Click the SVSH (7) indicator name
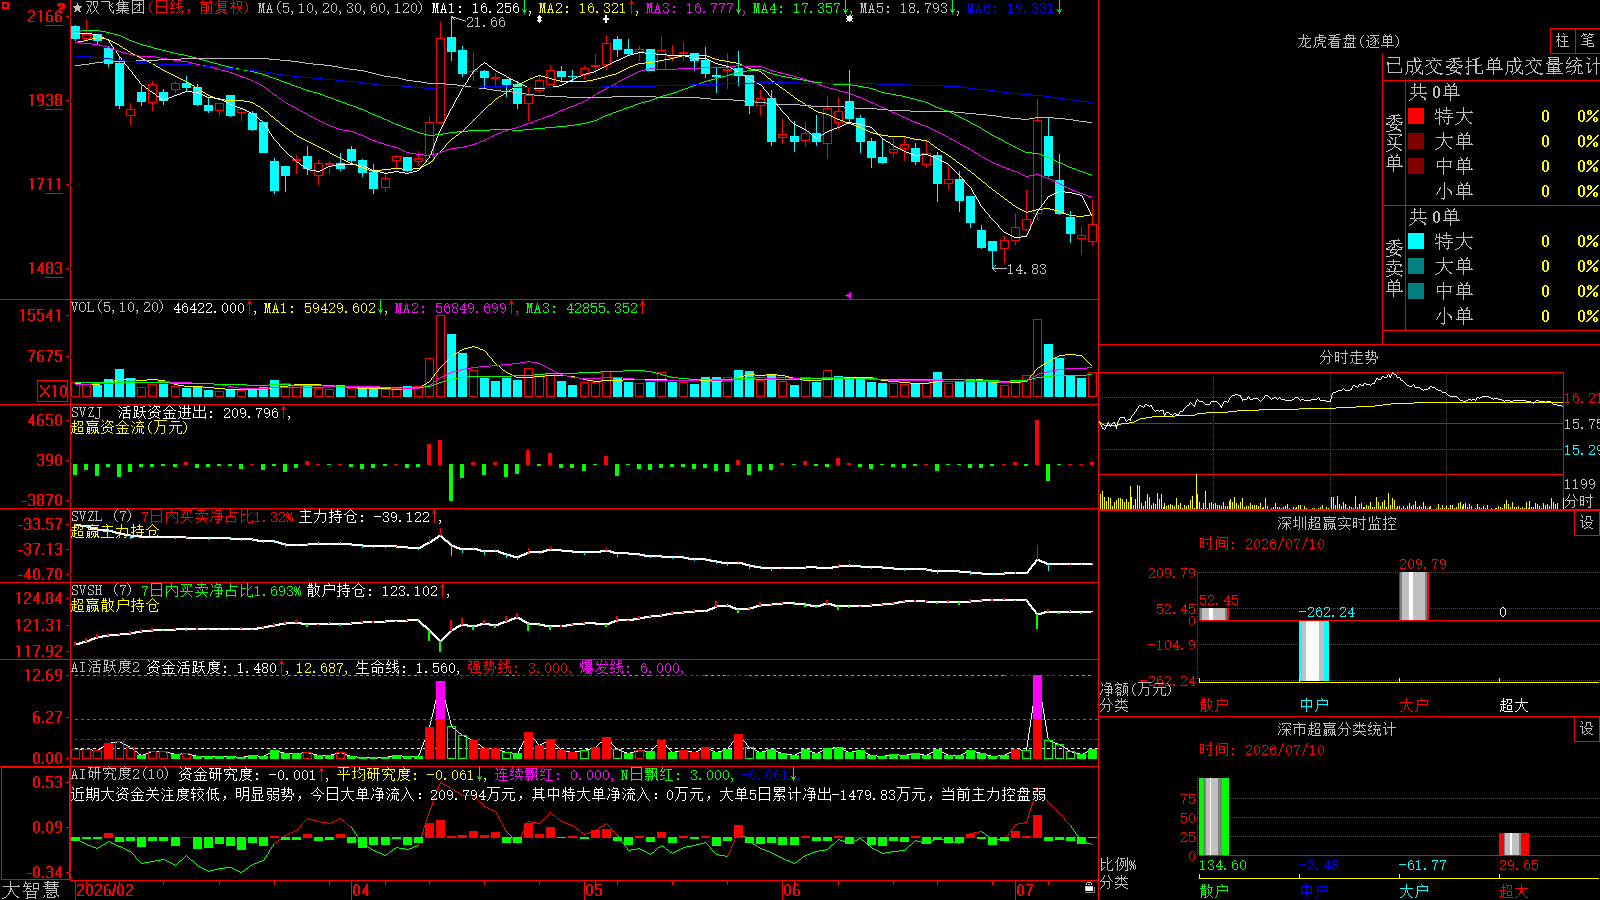The width and height of the screenshot is (1600, 900). (x=101, y=591)
